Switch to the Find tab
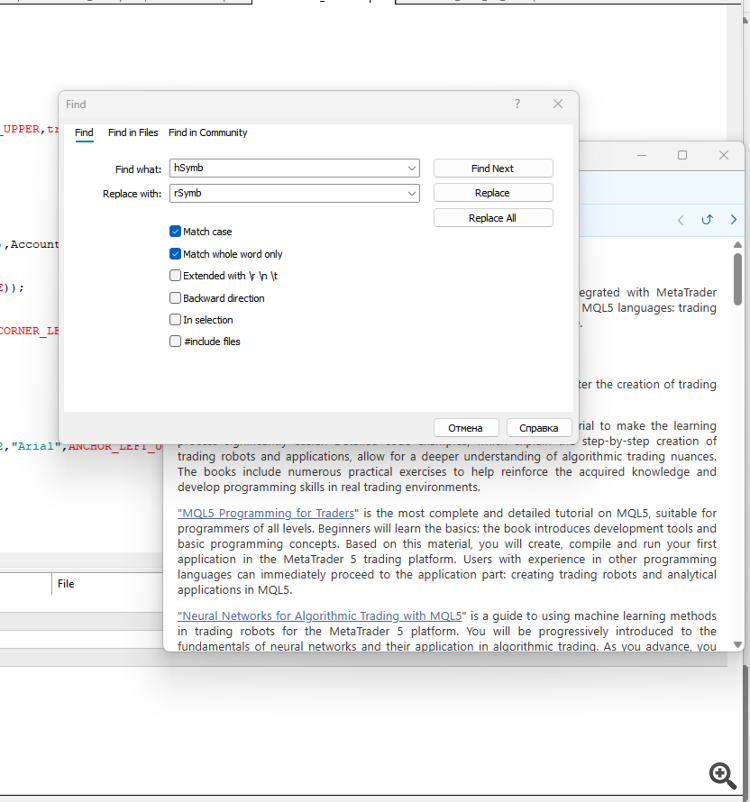 (x=84, y=132)
